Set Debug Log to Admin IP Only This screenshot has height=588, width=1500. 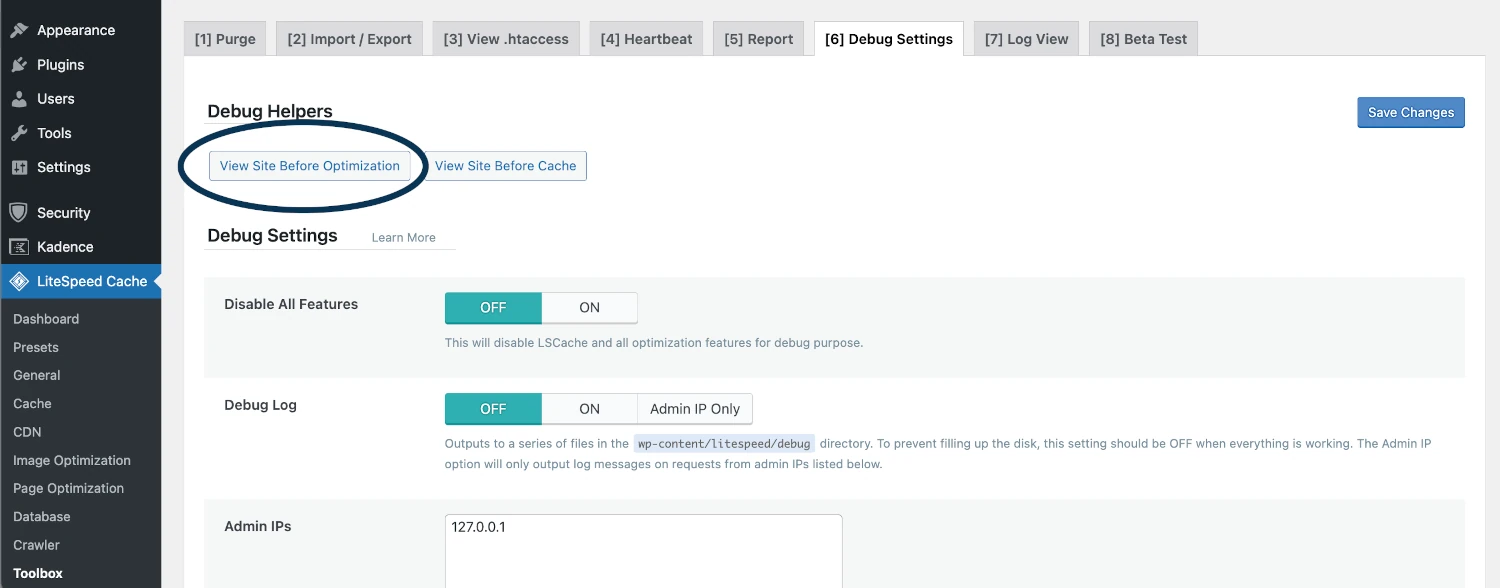(695, 409)
